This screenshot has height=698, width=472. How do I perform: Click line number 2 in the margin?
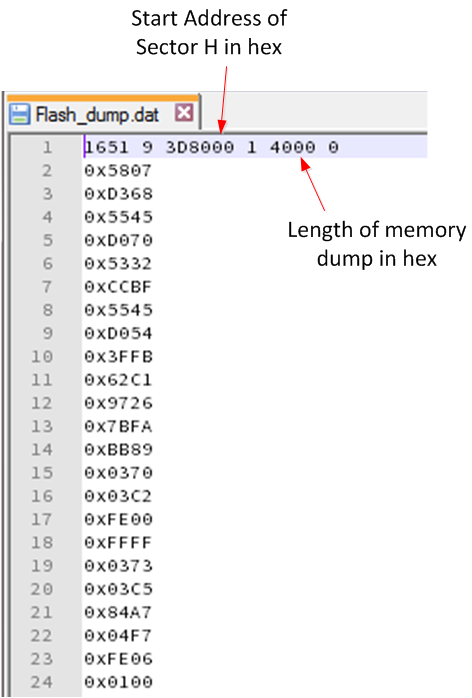pos(47,170)
